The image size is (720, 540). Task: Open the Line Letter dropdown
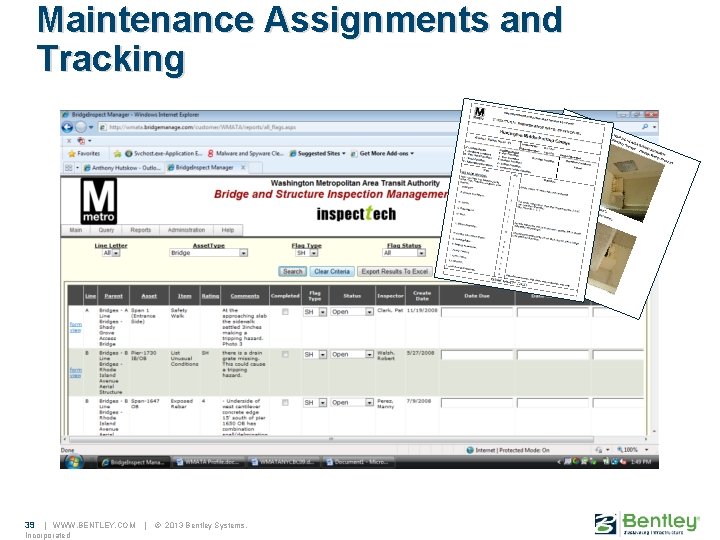pyautogui.click(x=111, y=253)
